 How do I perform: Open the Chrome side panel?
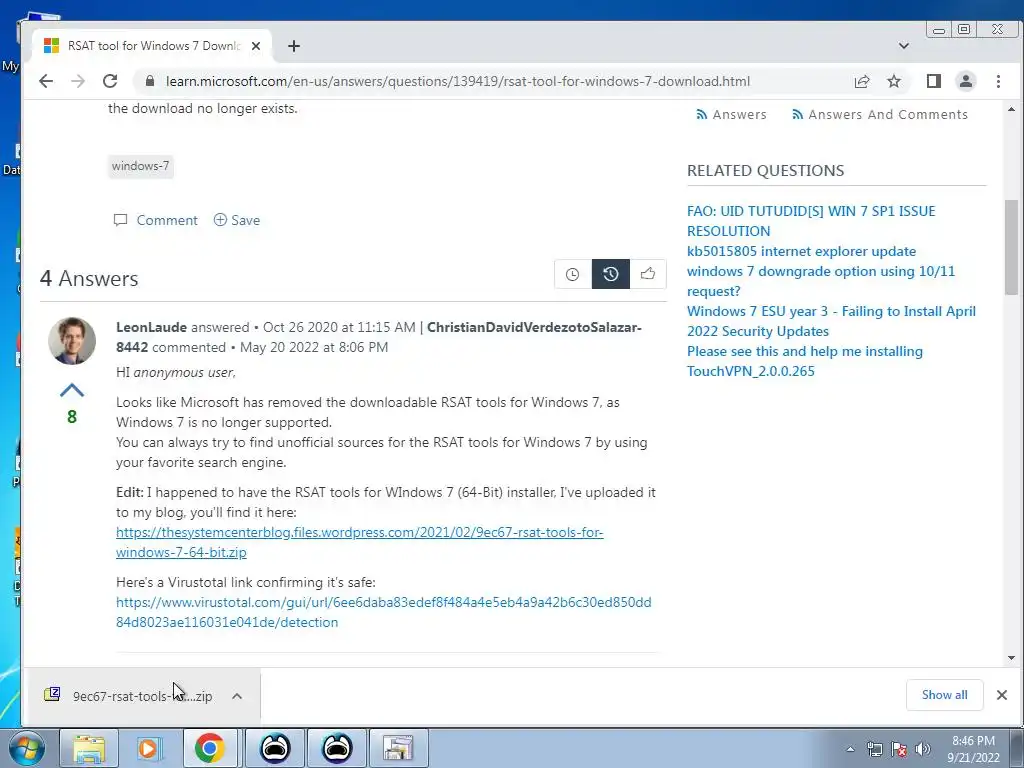pos(933,81)
